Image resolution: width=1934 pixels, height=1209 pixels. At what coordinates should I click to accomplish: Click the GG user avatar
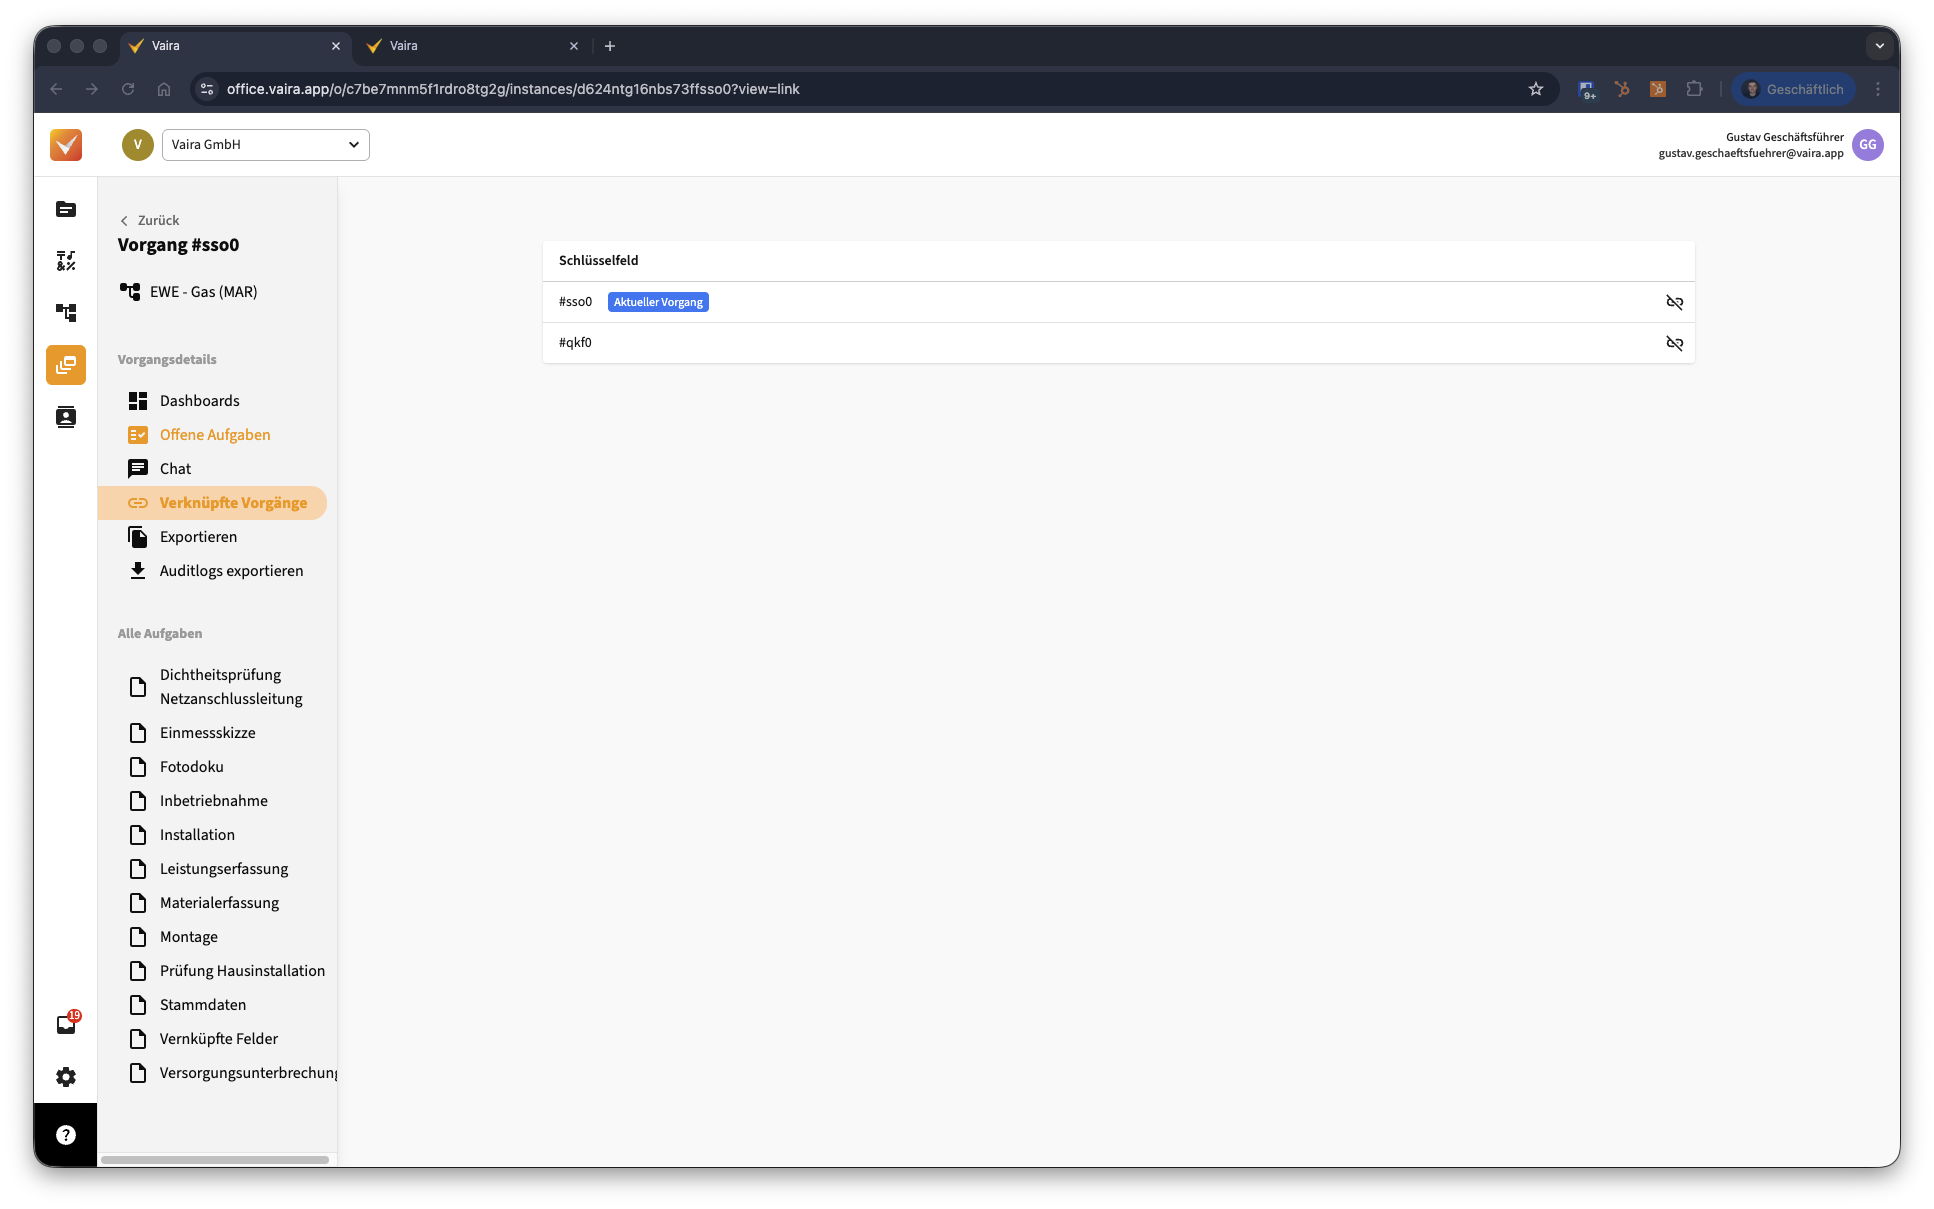[x=1867, y=145]
